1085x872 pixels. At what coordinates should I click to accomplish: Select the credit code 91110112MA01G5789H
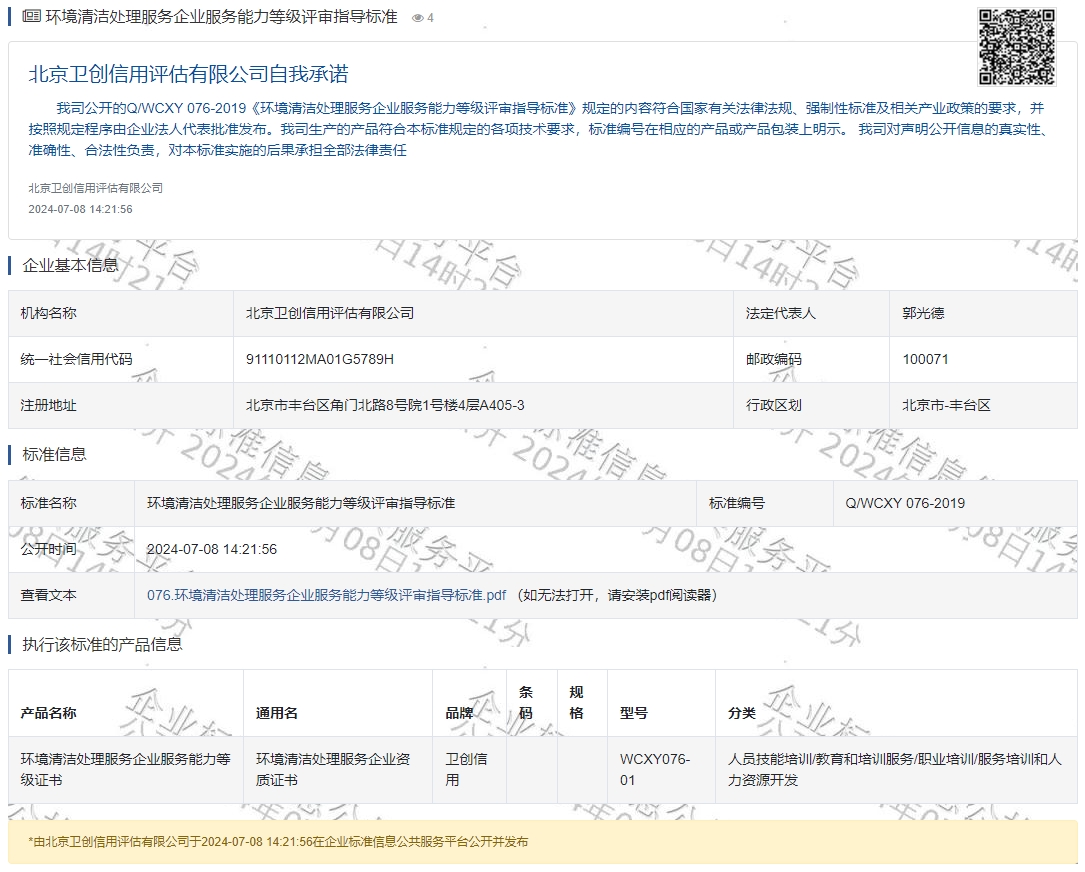(x=320, y=359)
